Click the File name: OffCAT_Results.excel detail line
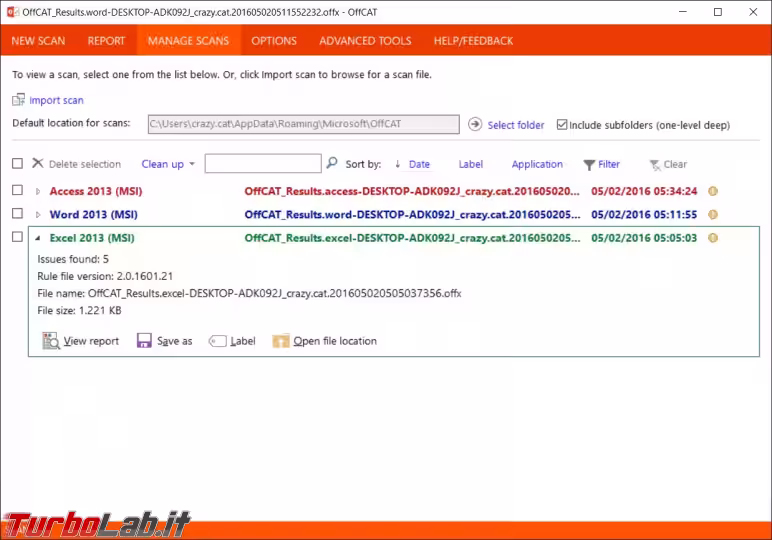The height and width of the screenshot is (540, 772). point(249,293)
